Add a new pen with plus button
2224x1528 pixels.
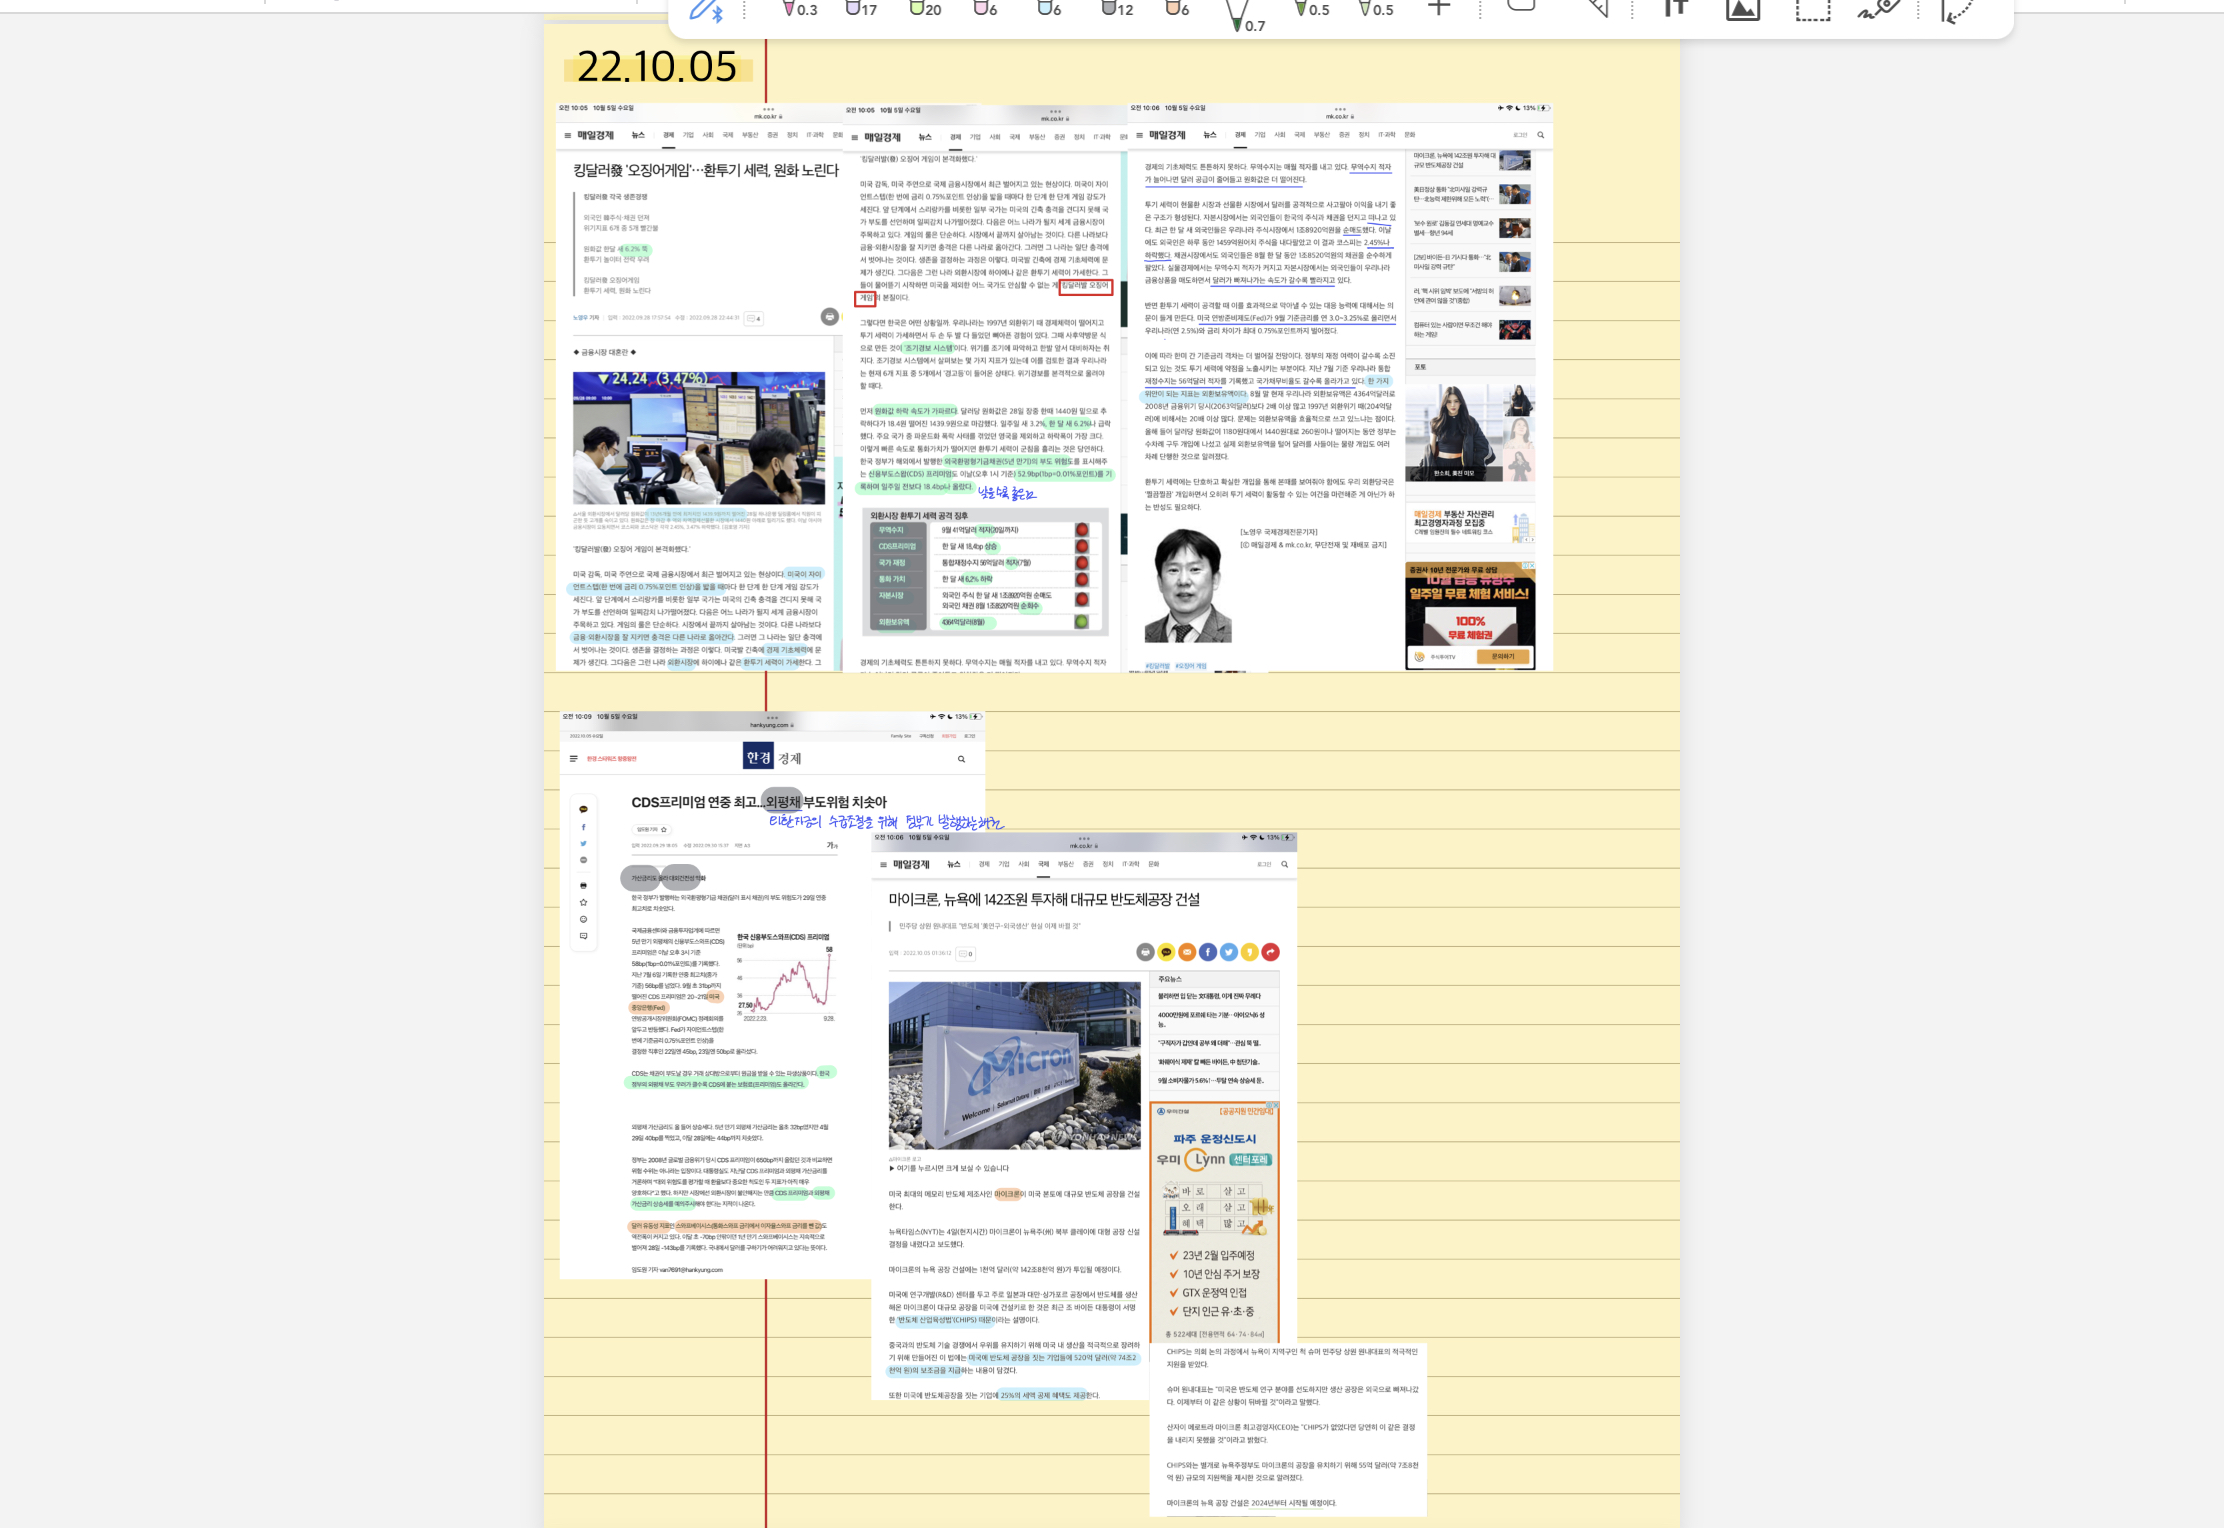1438,8
